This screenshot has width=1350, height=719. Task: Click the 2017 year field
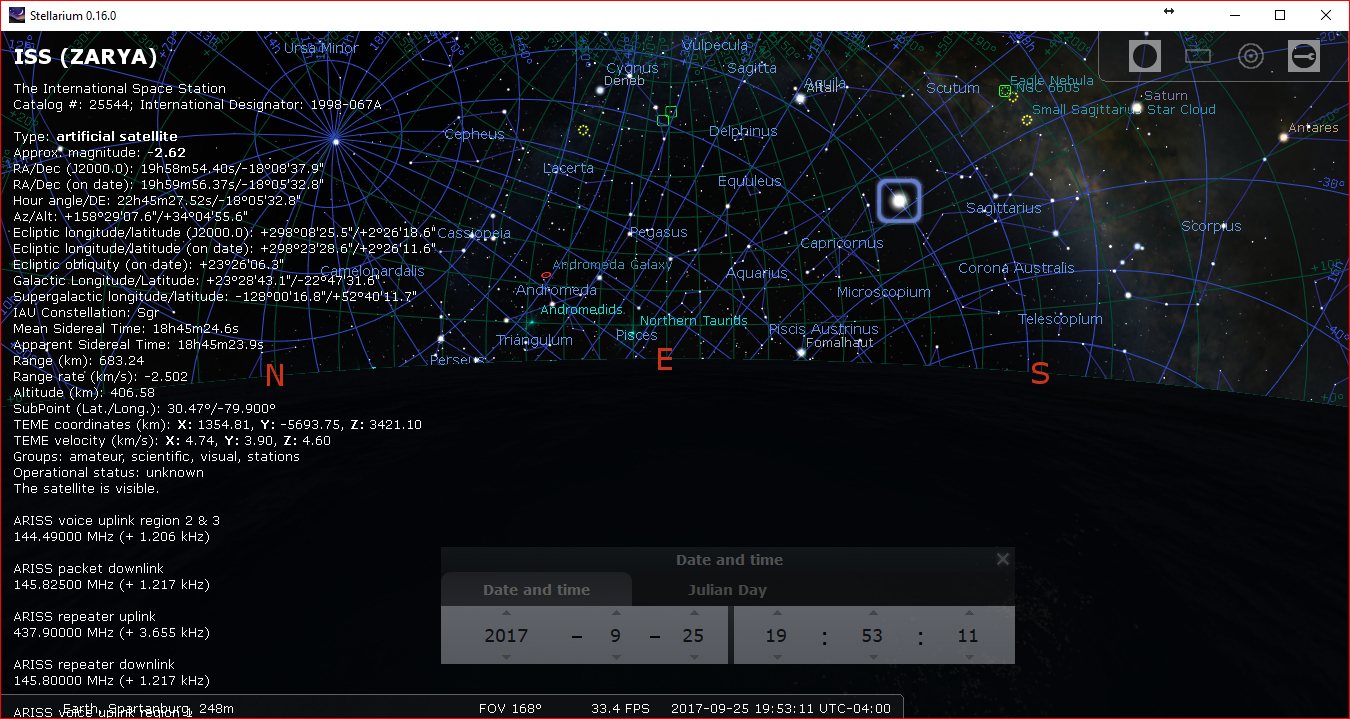(x=506, y=635)
